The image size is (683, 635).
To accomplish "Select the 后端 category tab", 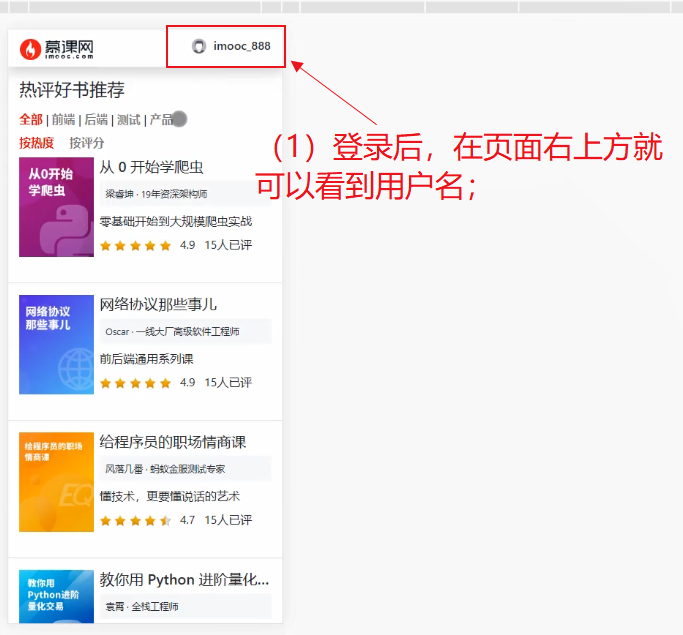I will pyautogui.click(x=96, y=119).
